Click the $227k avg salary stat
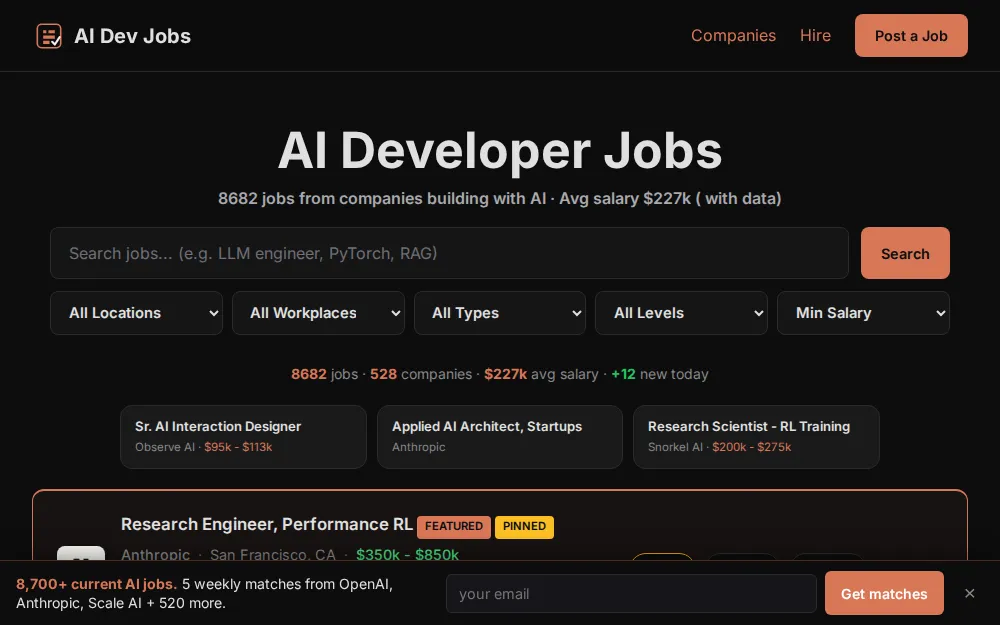Viewport: 1000px width, 625px height. [x=541, y=374]
